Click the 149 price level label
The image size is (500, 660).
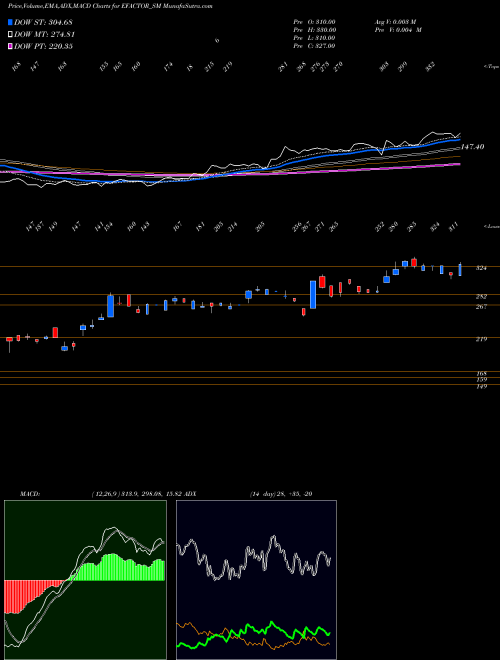(x=481, y=386)
